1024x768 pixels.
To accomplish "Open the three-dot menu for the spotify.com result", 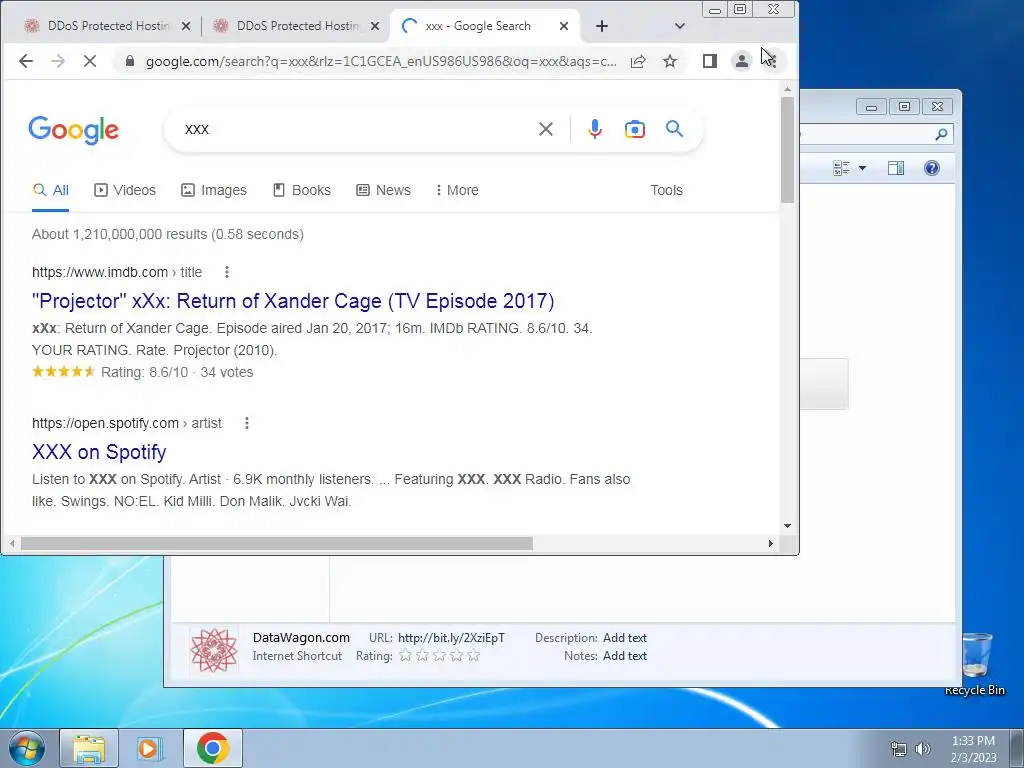I will 247,423.
